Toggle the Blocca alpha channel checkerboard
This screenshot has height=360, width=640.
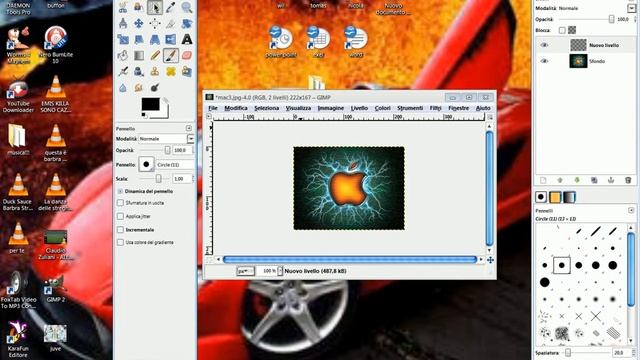click(572, 30)
